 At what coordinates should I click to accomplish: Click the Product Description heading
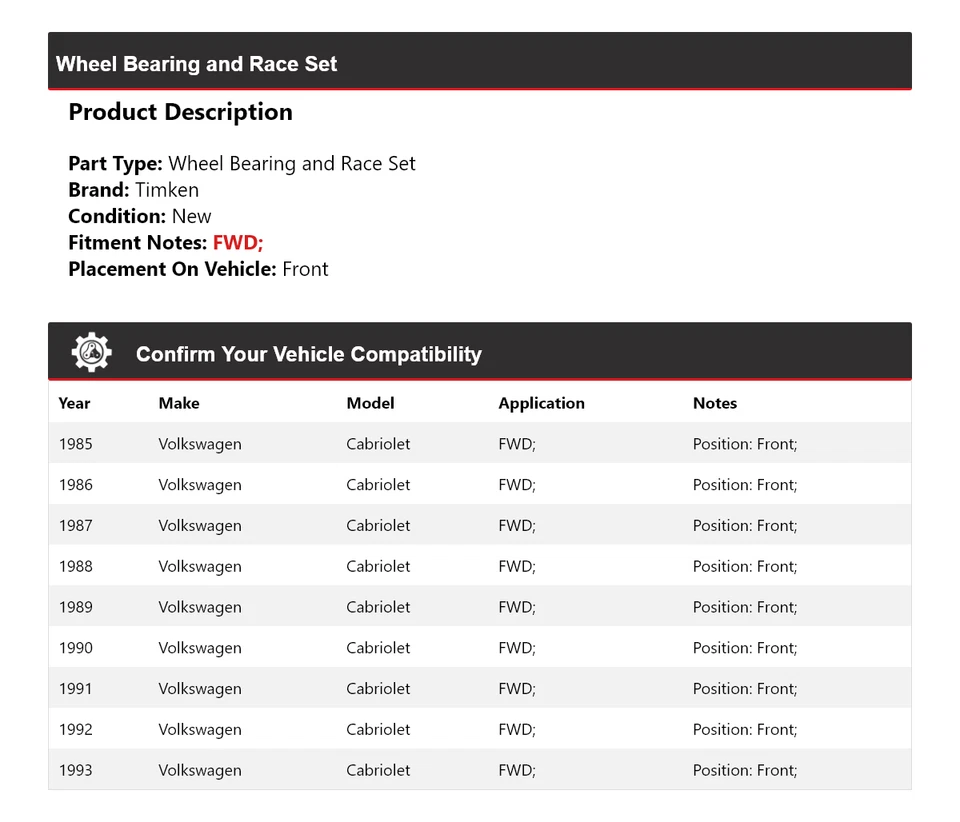[180, 112]
